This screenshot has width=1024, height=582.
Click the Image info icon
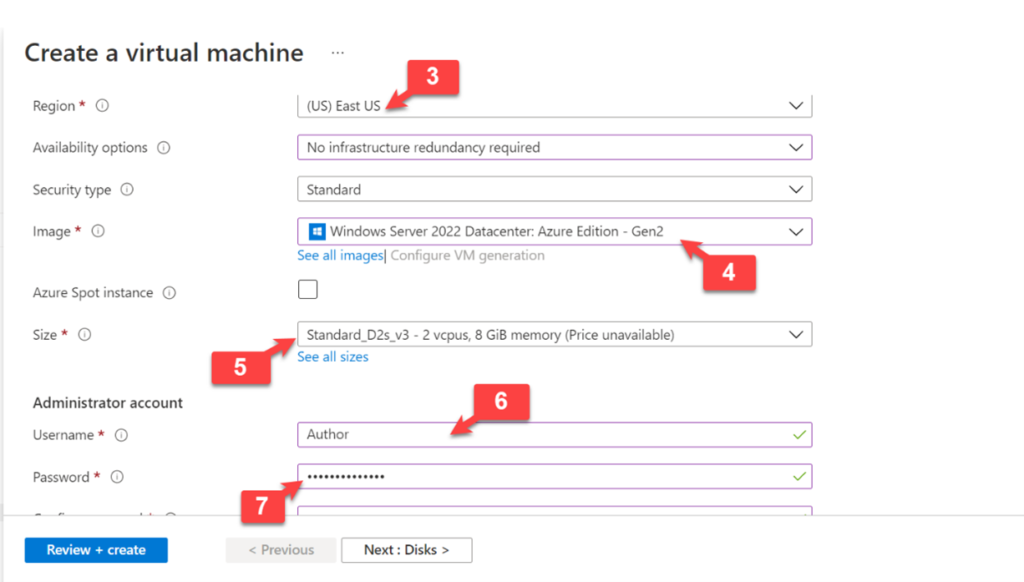coord(98,231)
